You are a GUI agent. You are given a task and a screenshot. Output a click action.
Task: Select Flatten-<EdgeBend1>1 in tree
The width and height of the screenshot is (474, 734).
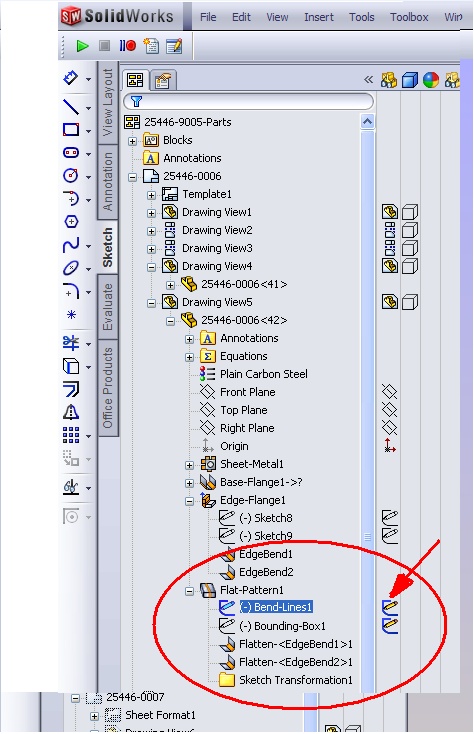tap(296, 644)
